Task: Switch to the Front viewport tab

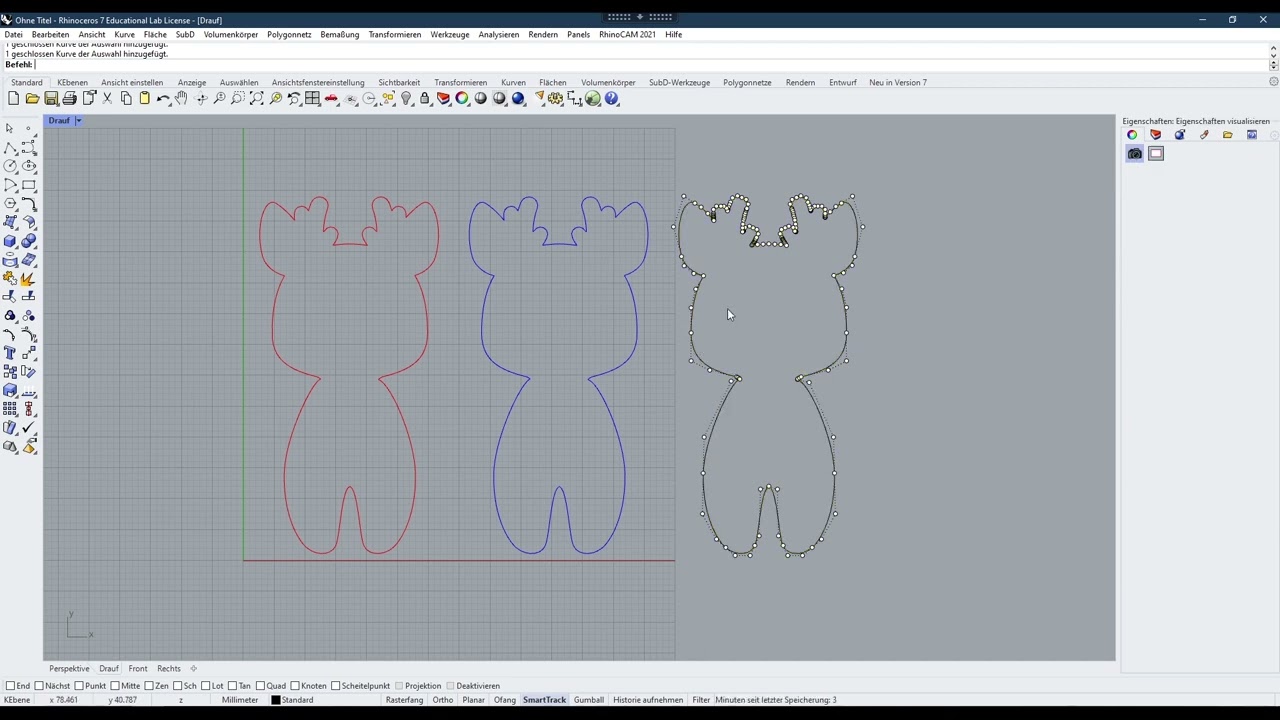Action: pos(138,668)
